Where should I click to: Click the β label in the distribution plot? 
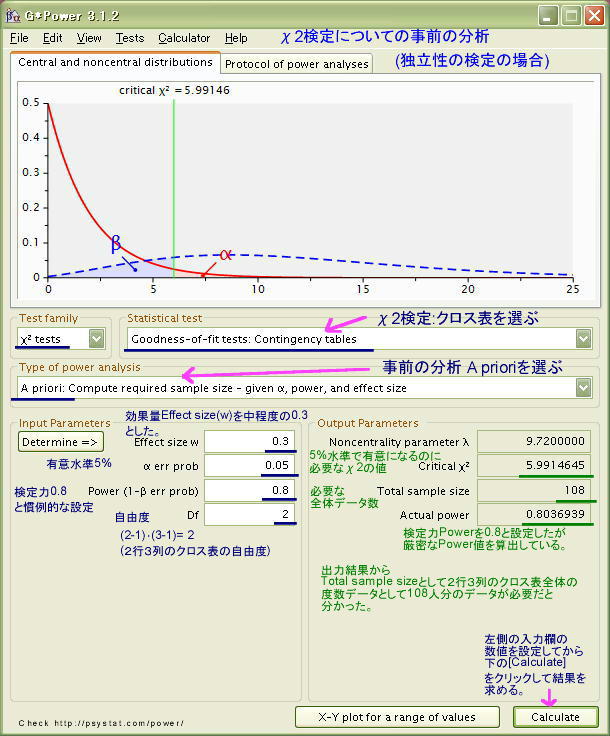pyautogui.click(x=116, y=244)
